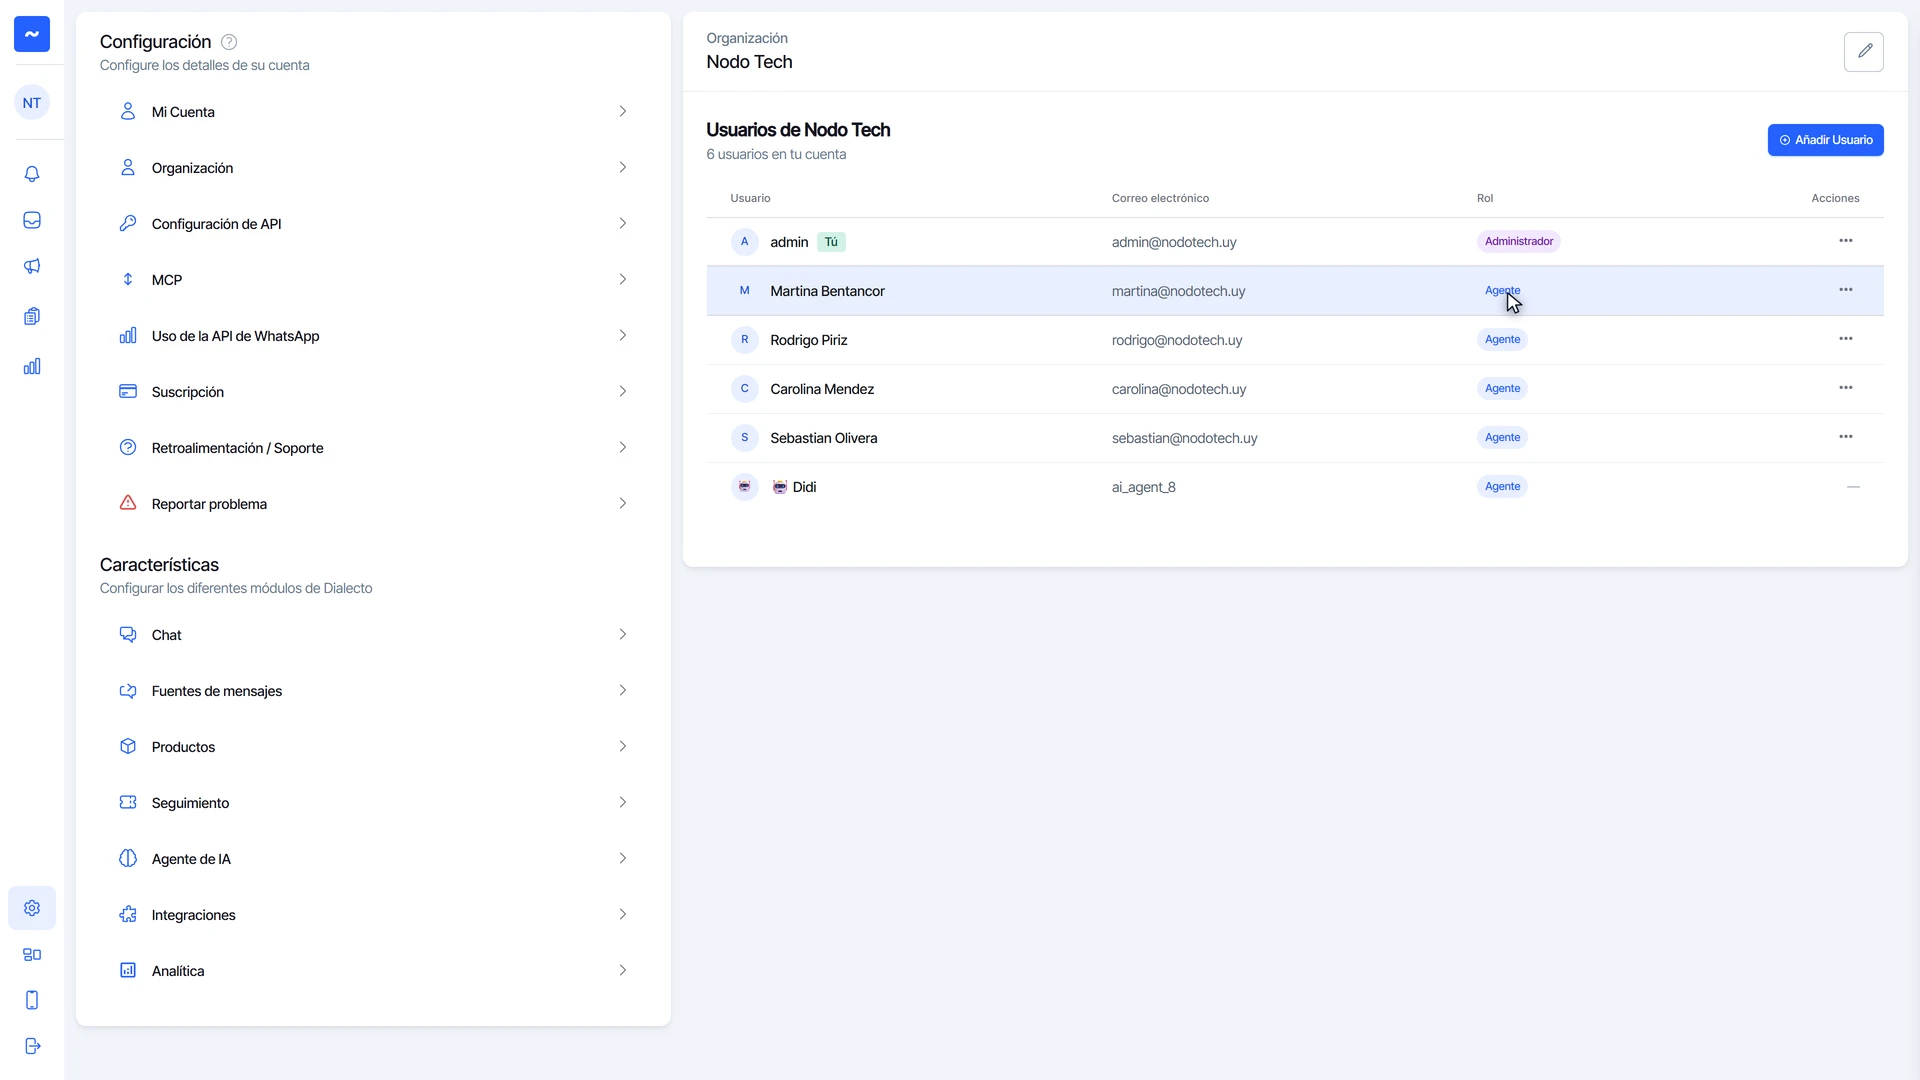Open the campaigns megaphone icon
The image size is (1920, 1080).
click(x=32, y=266)
